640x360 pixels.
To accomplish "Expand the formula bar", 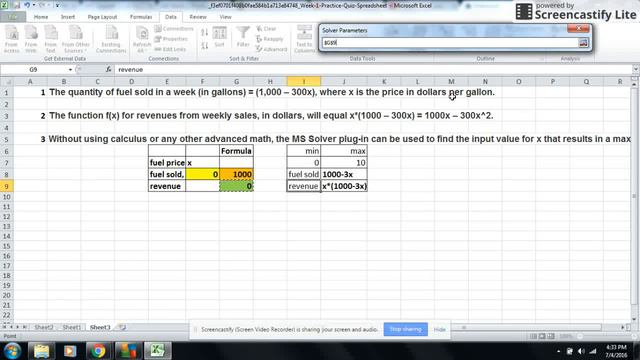I will 636,70.
